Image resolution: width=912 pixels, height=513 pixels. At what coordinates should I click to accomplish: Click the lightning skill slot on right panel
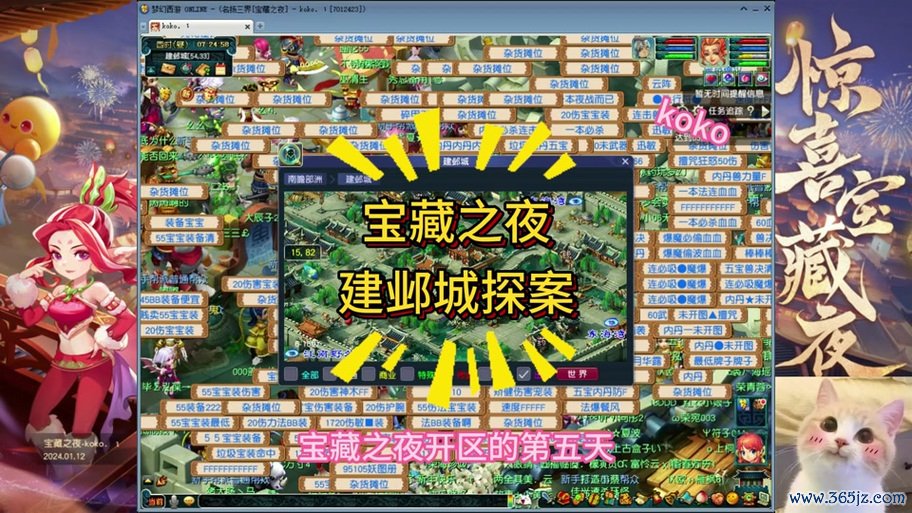743,404
